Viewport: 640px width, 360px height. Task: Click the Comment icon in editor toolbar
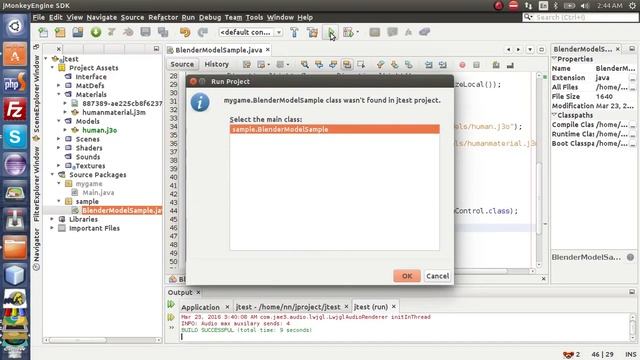pyautogui.click(x=496, y=64)
